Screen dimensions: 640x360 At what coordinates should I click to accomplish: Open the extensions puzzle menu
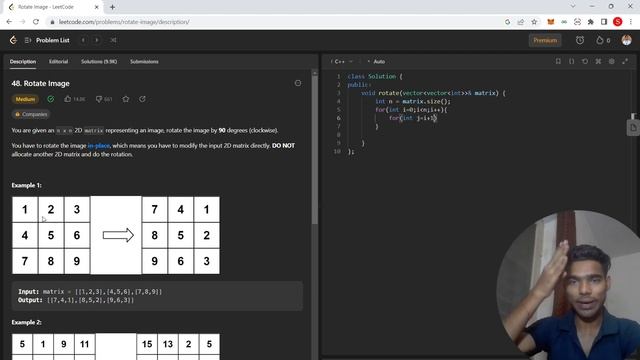coord(591,22)
